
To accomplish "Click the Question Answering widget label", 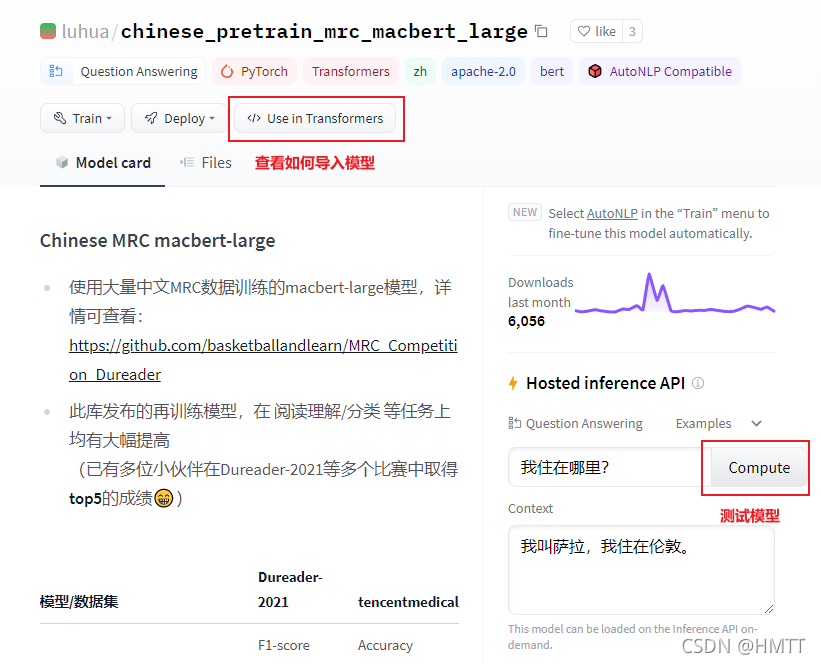I will [584, 423].
